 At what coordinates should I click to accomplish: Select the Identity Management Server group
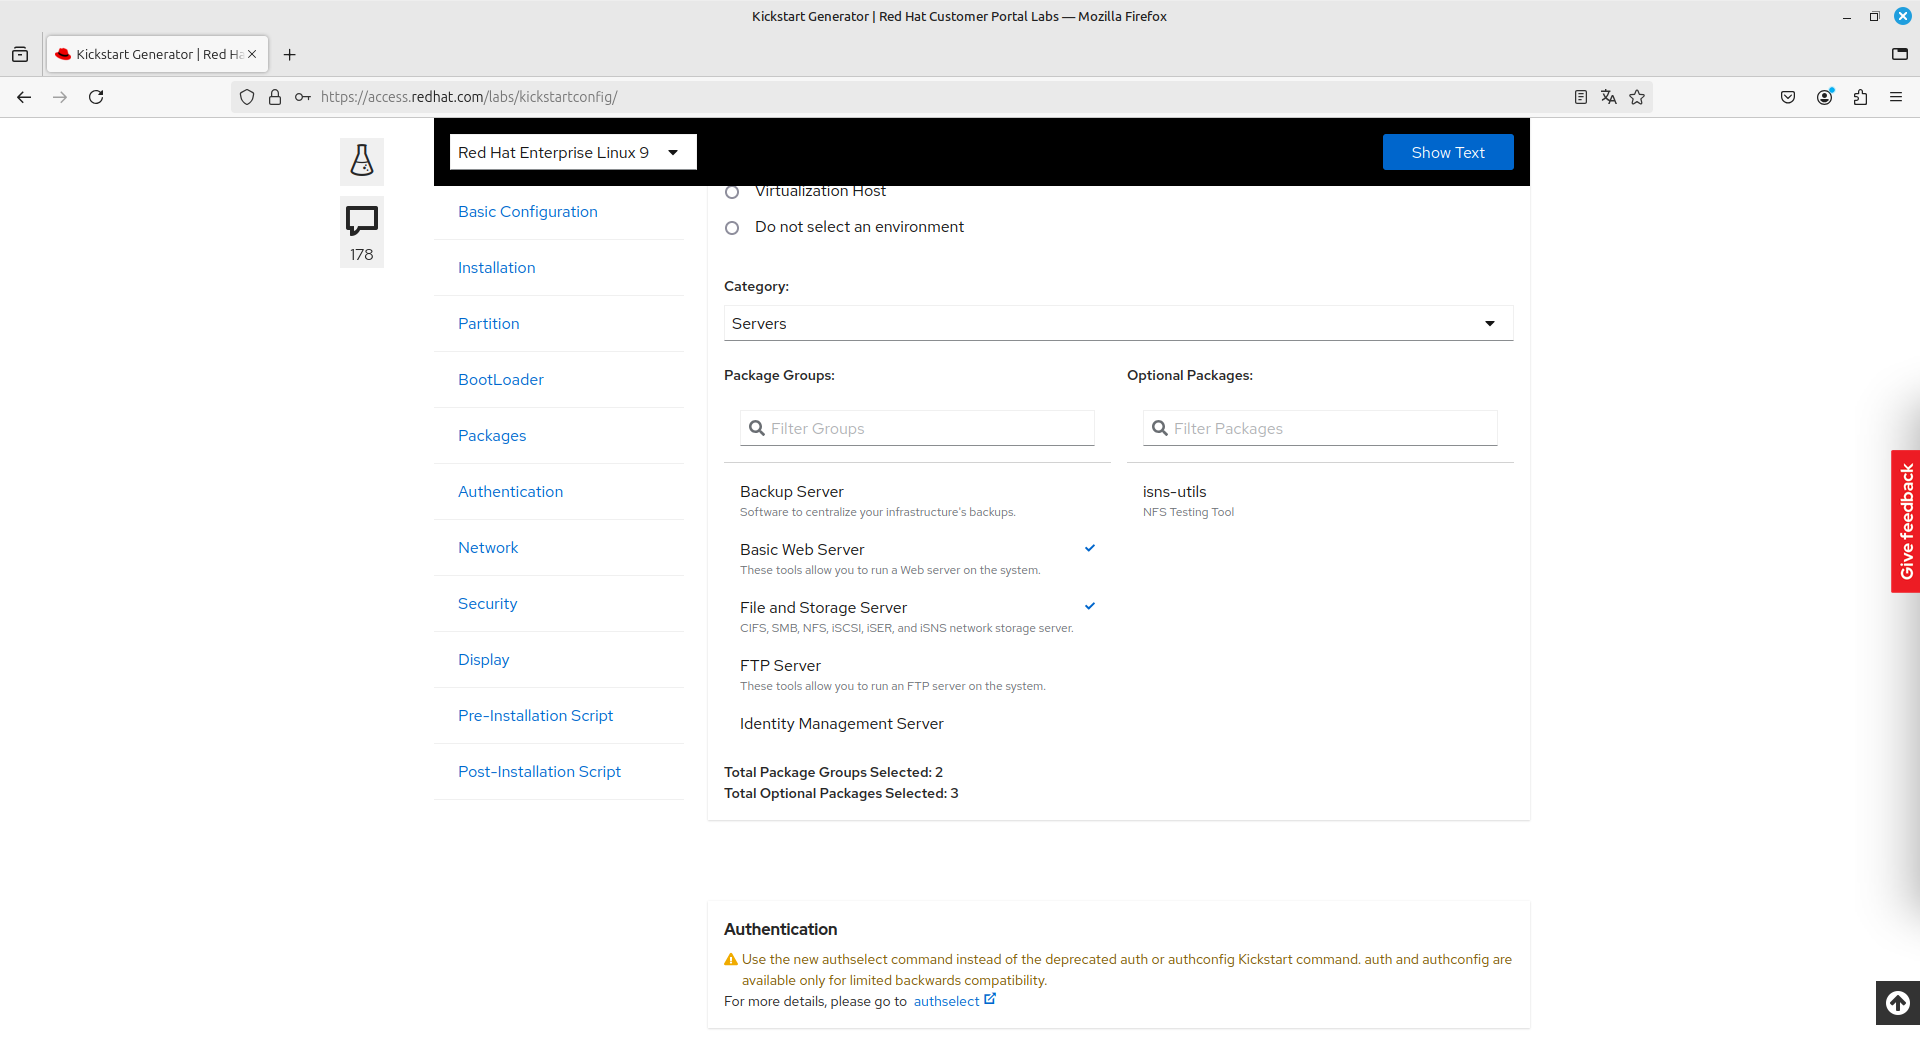pyautogui.click(x=917, y=724)
